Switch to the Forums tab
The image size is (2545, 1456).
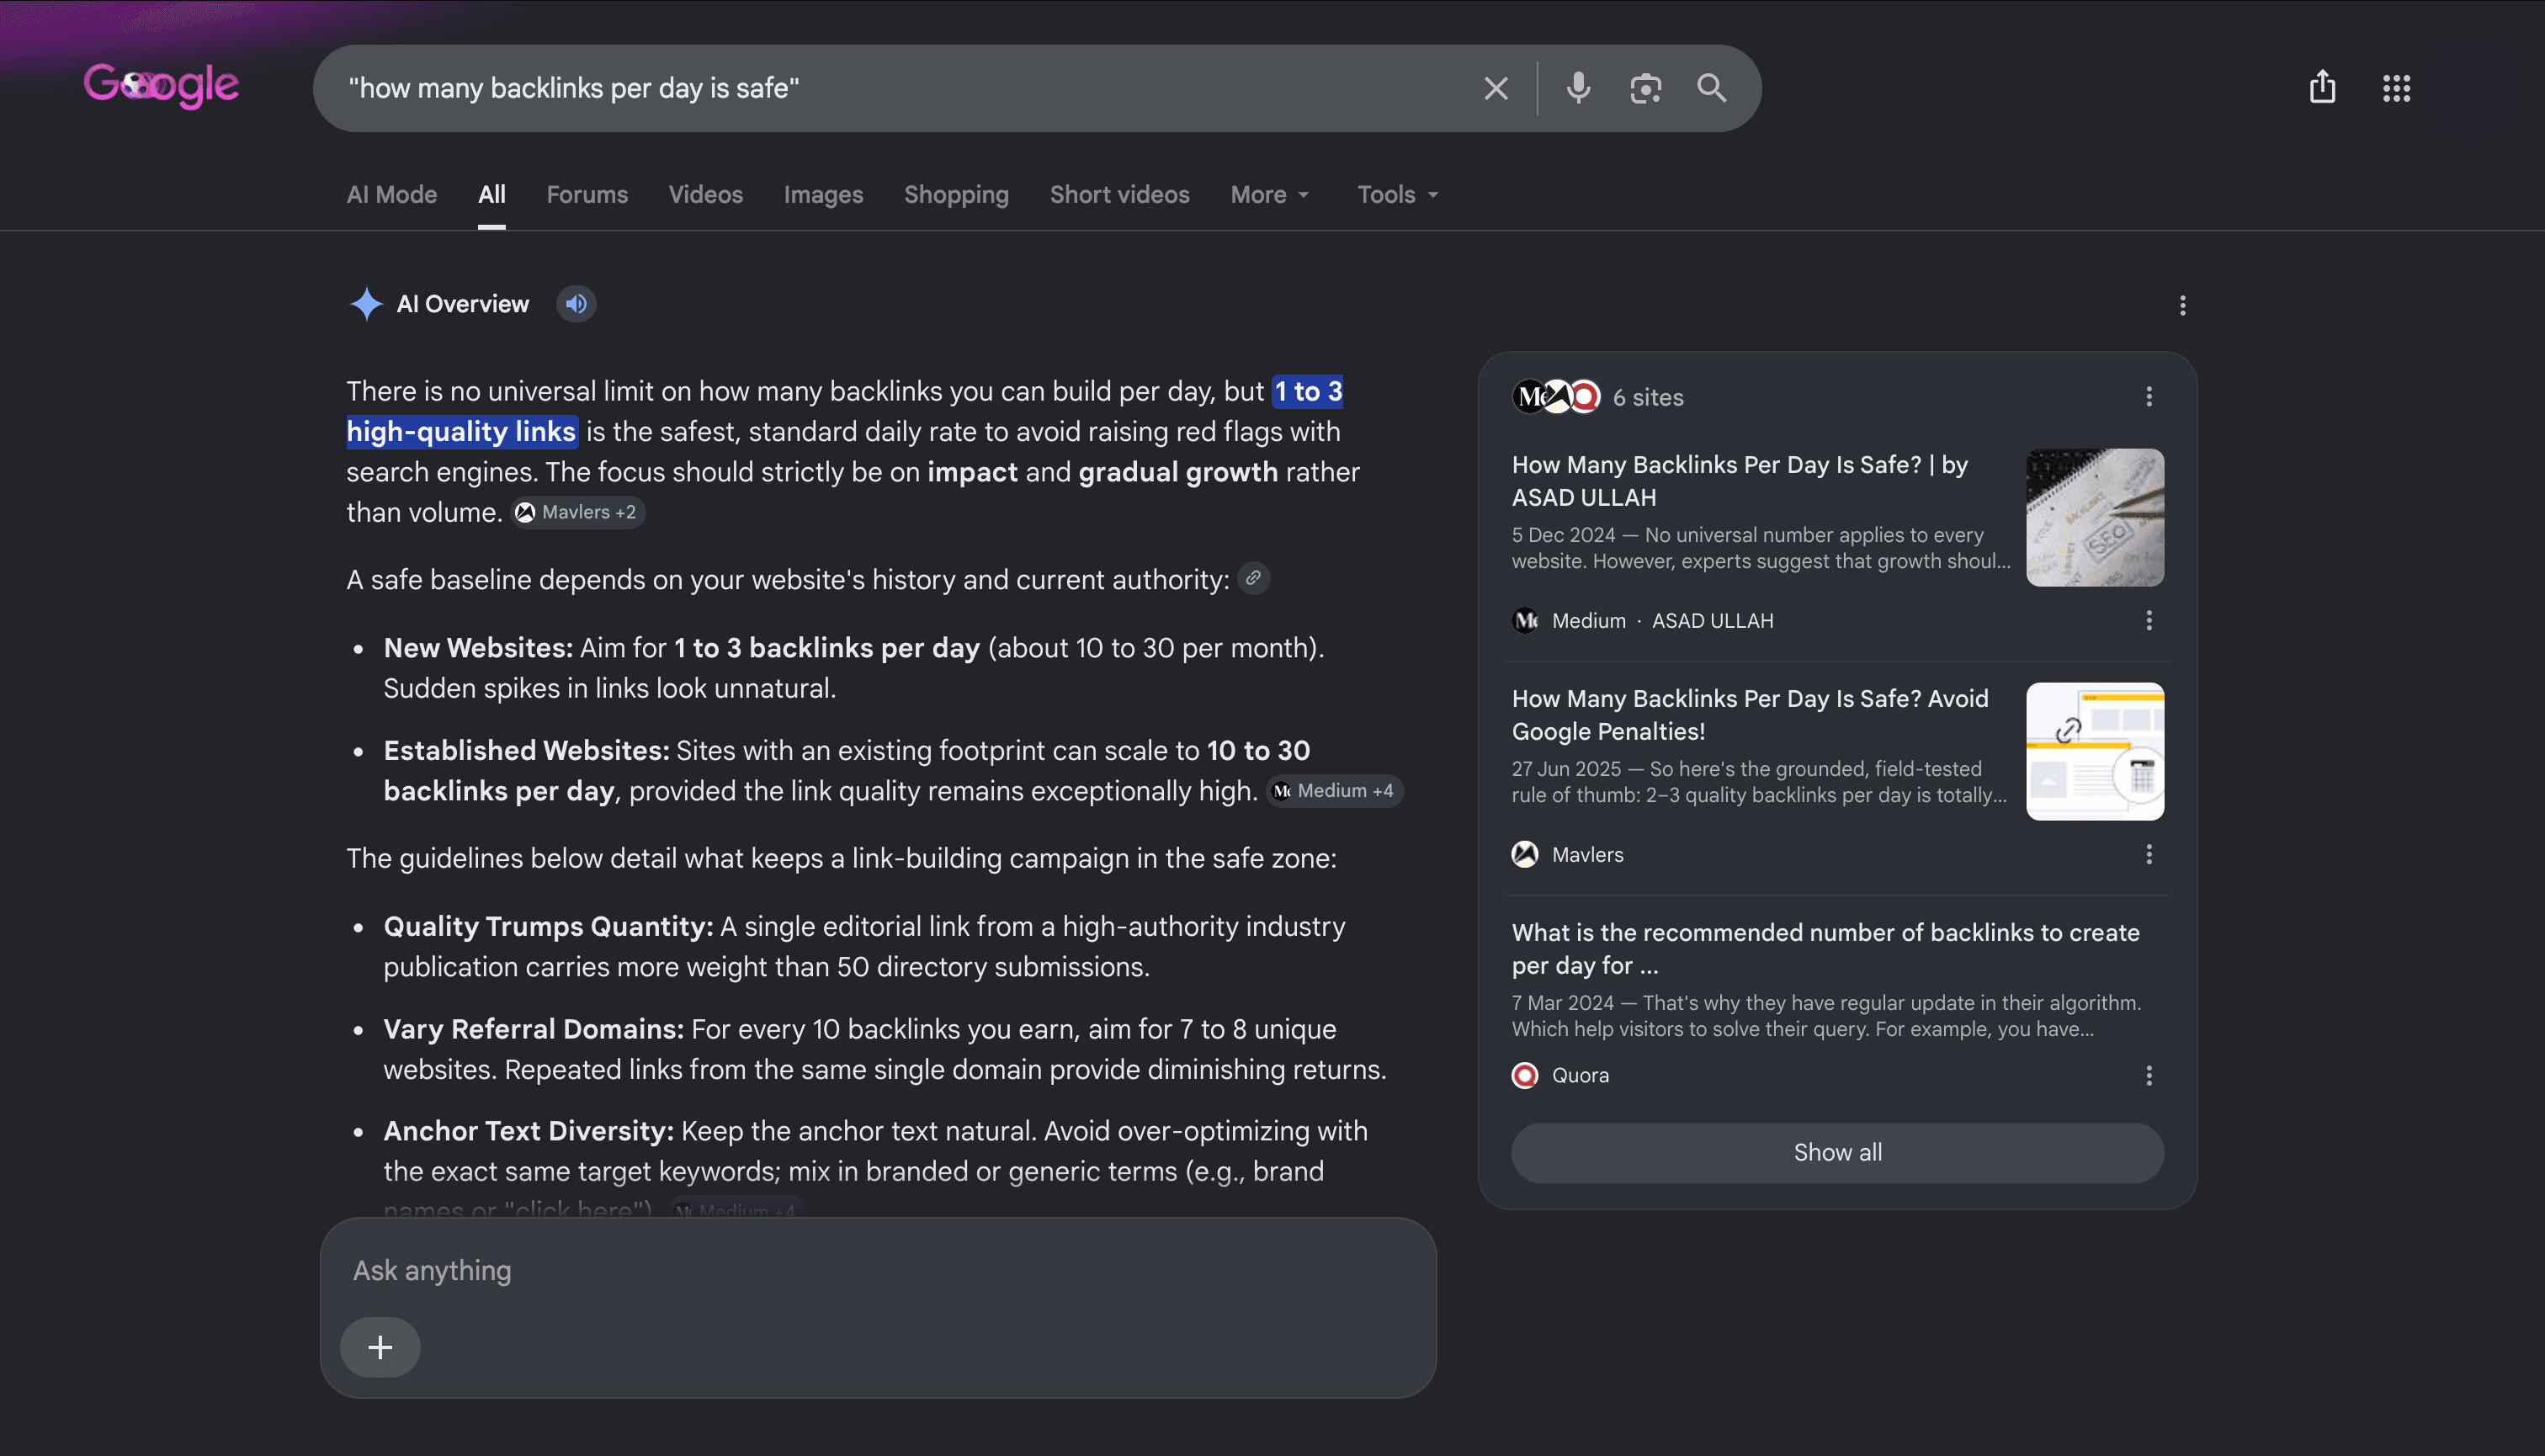[587, 195]
